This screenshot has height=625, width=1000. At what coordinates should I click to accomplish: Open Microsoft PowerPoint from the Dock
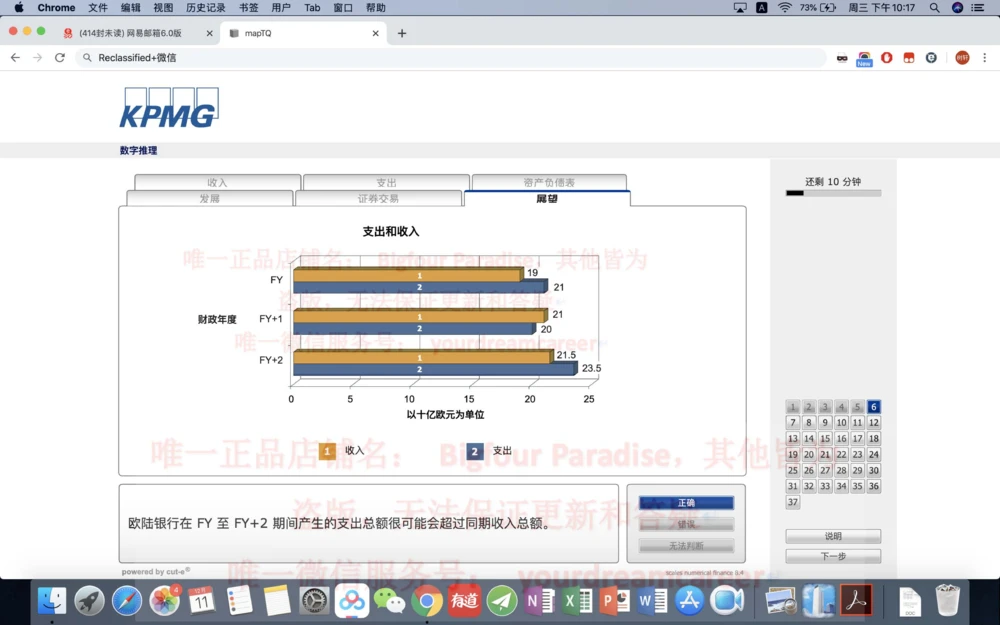click(614, 601)
